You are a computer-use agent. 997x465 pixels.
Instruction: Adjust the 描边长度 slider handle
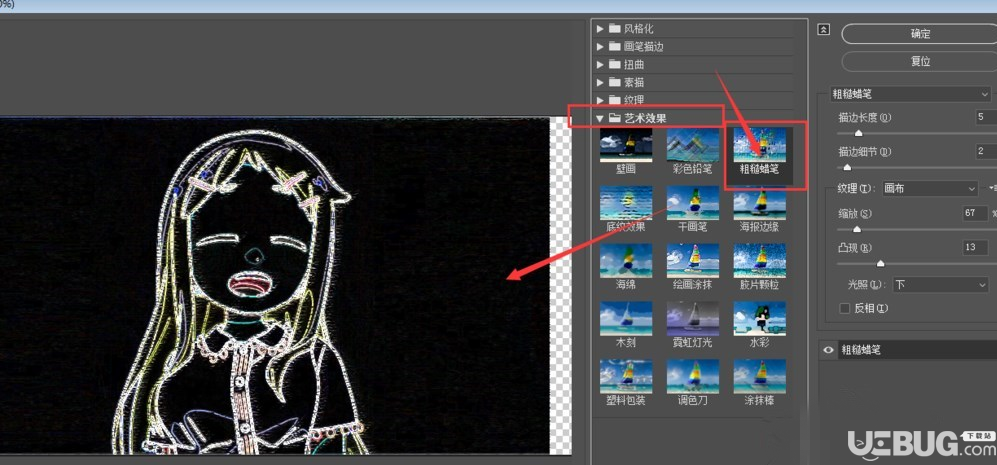pyautogui.click(x=858, y=133)
